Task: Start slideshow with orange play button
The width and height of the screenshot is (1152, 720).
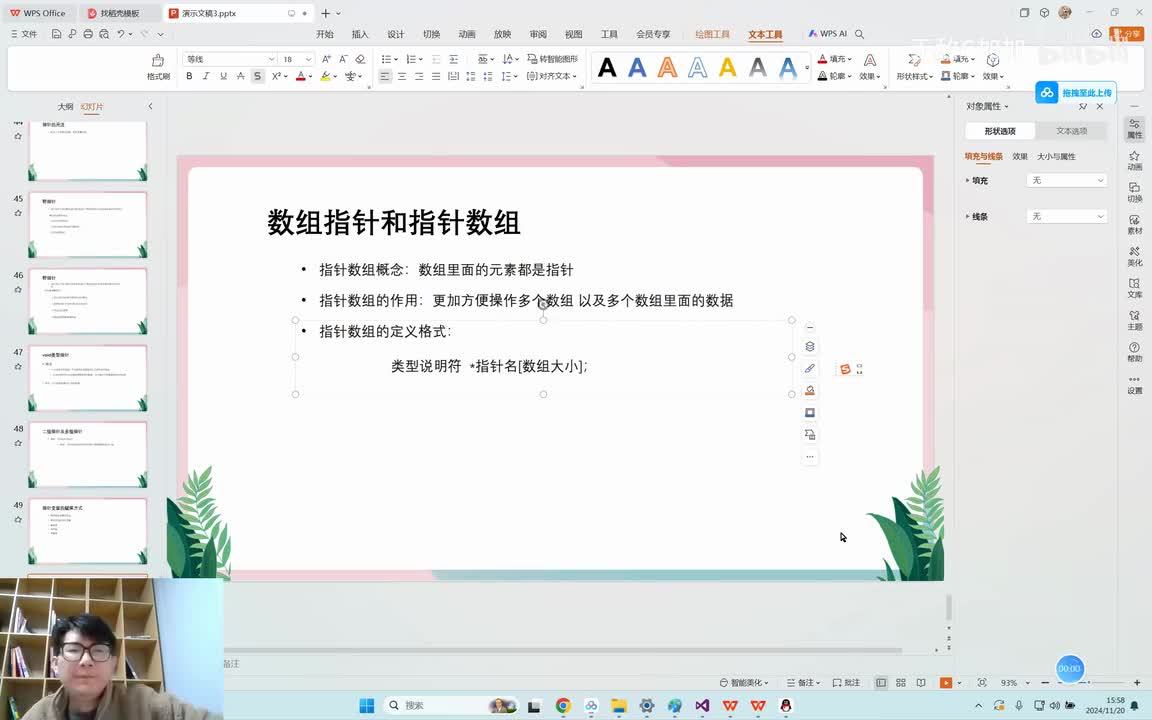Action: pyautogui.click(x=946, y=683)
